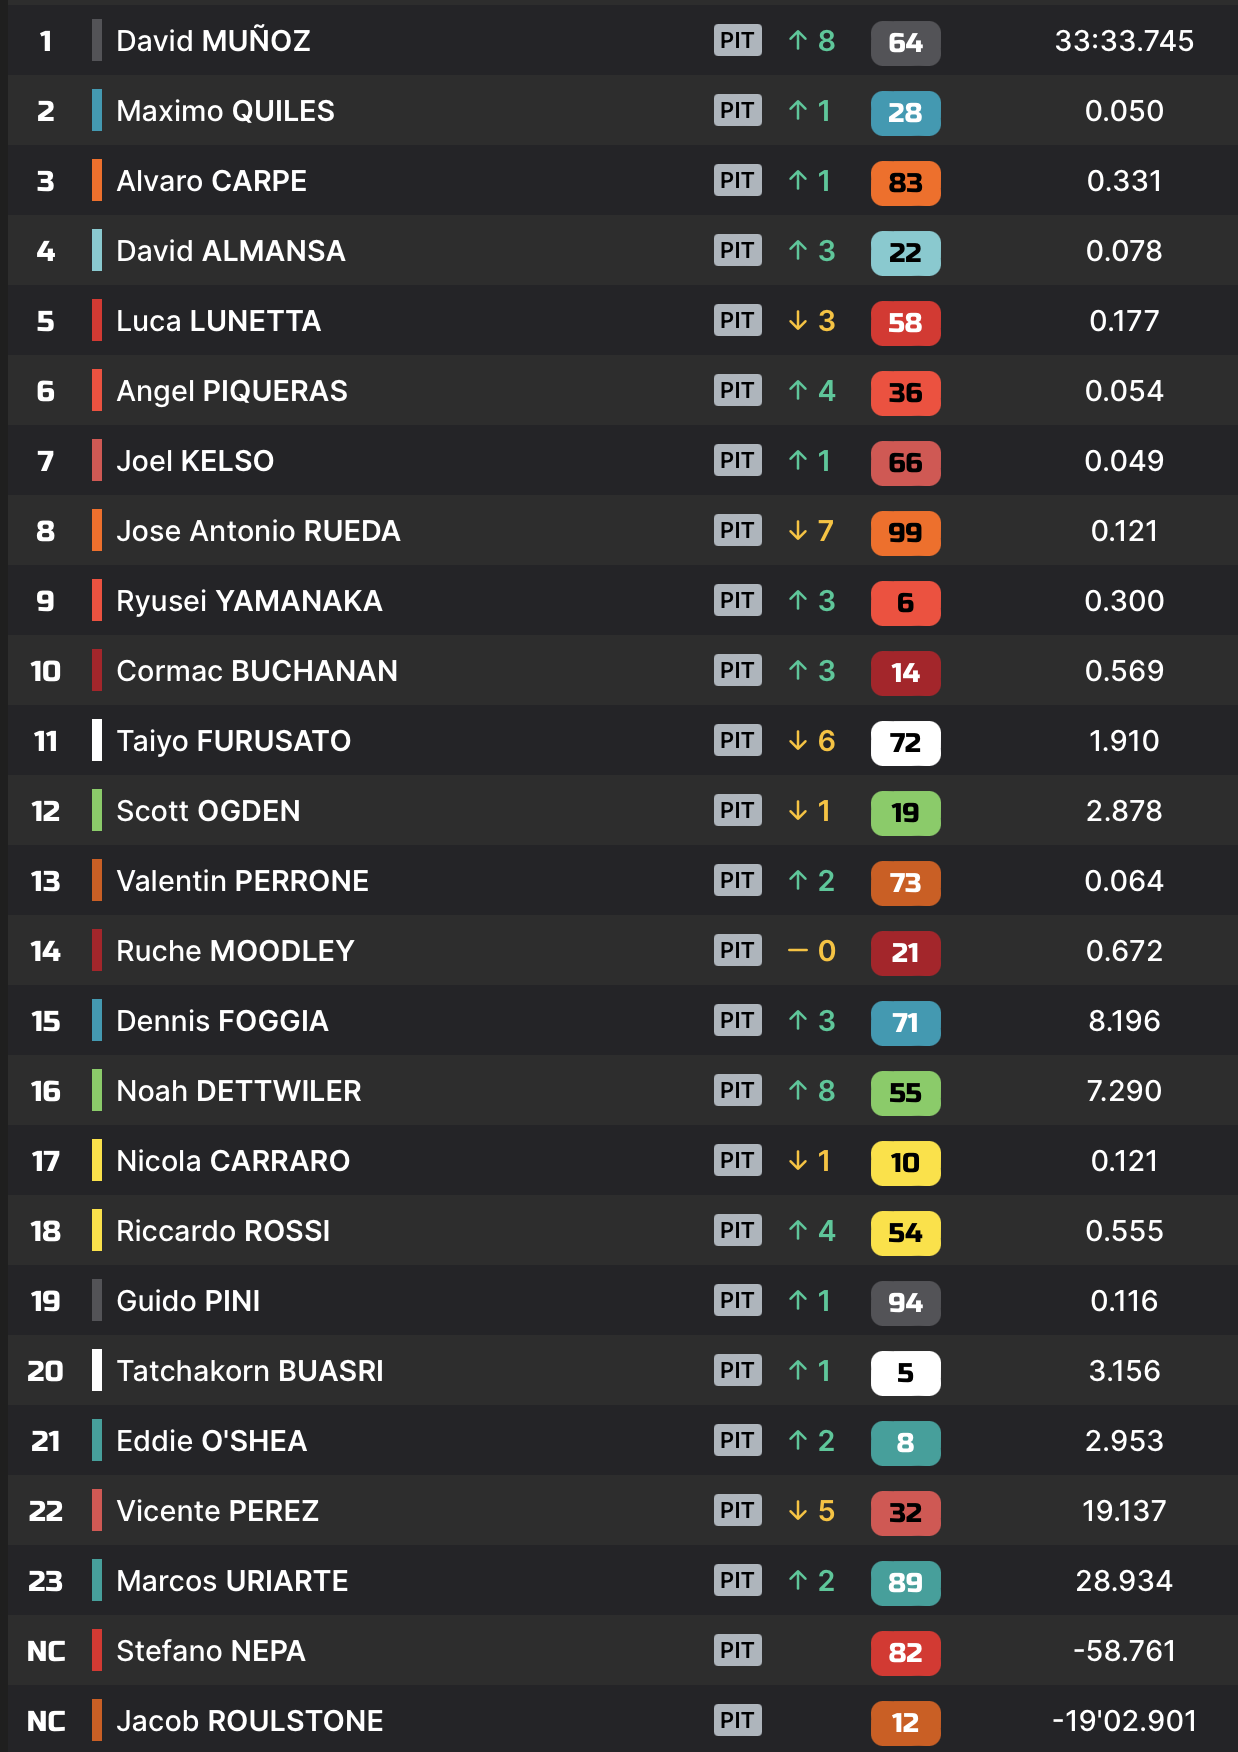Click the PIT badge for Stefano NEPA

point(737,1651)
